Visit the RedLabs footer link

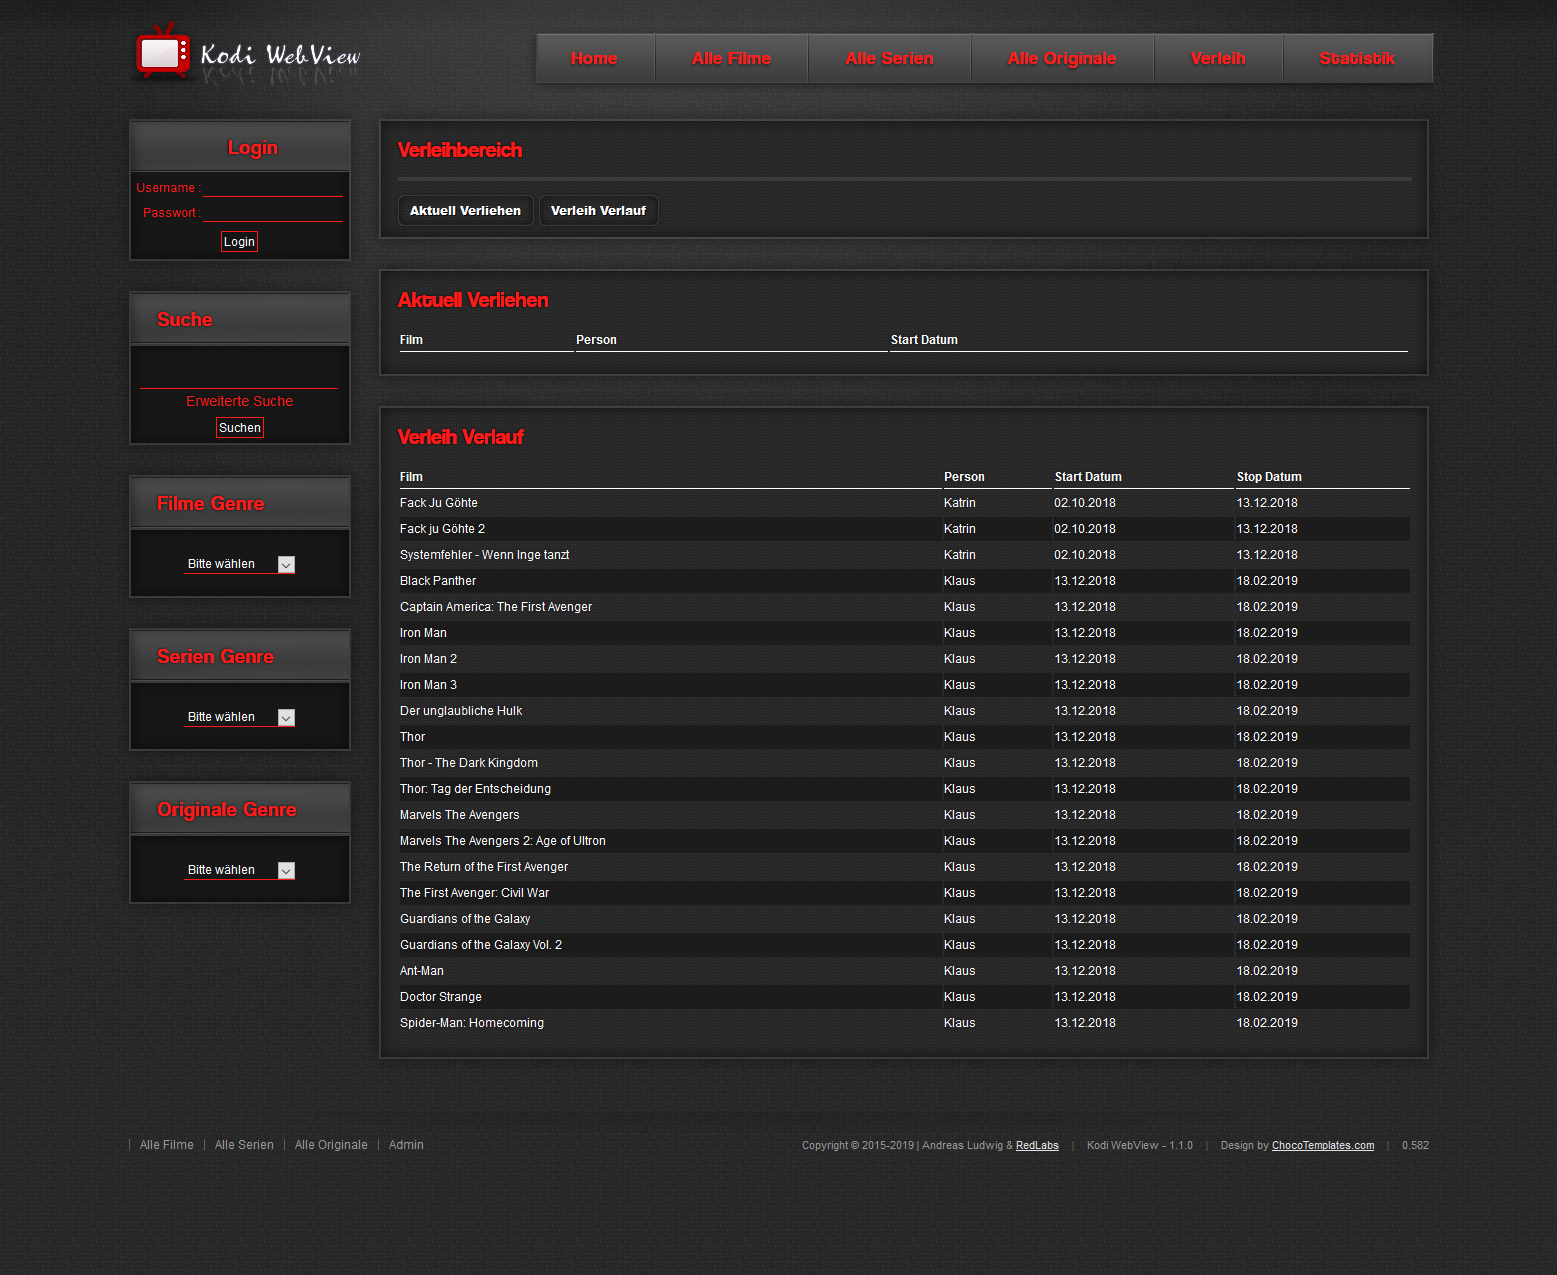(x=1037, y=1146)
